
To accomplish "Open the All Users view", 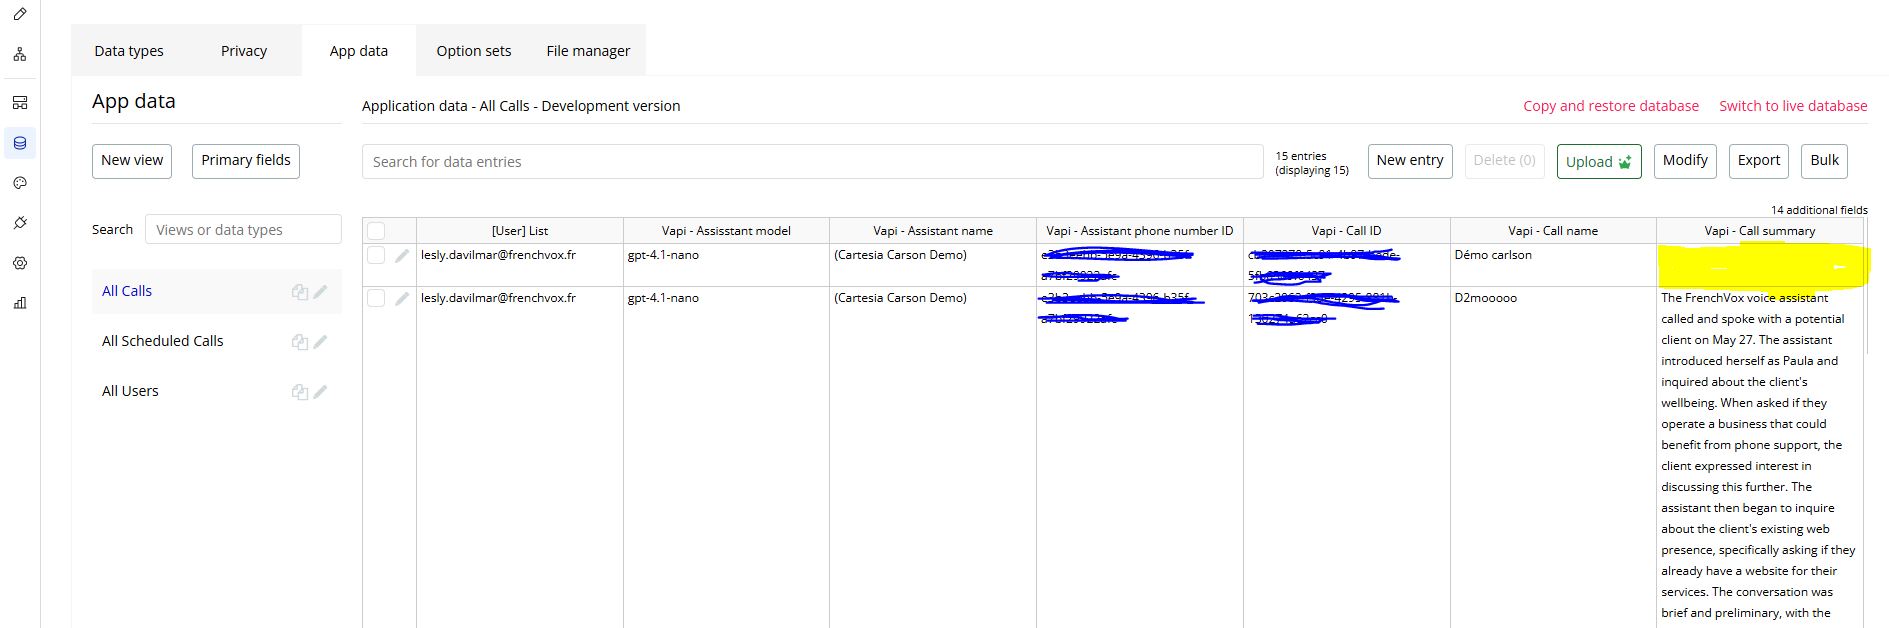I will (130, 391).
